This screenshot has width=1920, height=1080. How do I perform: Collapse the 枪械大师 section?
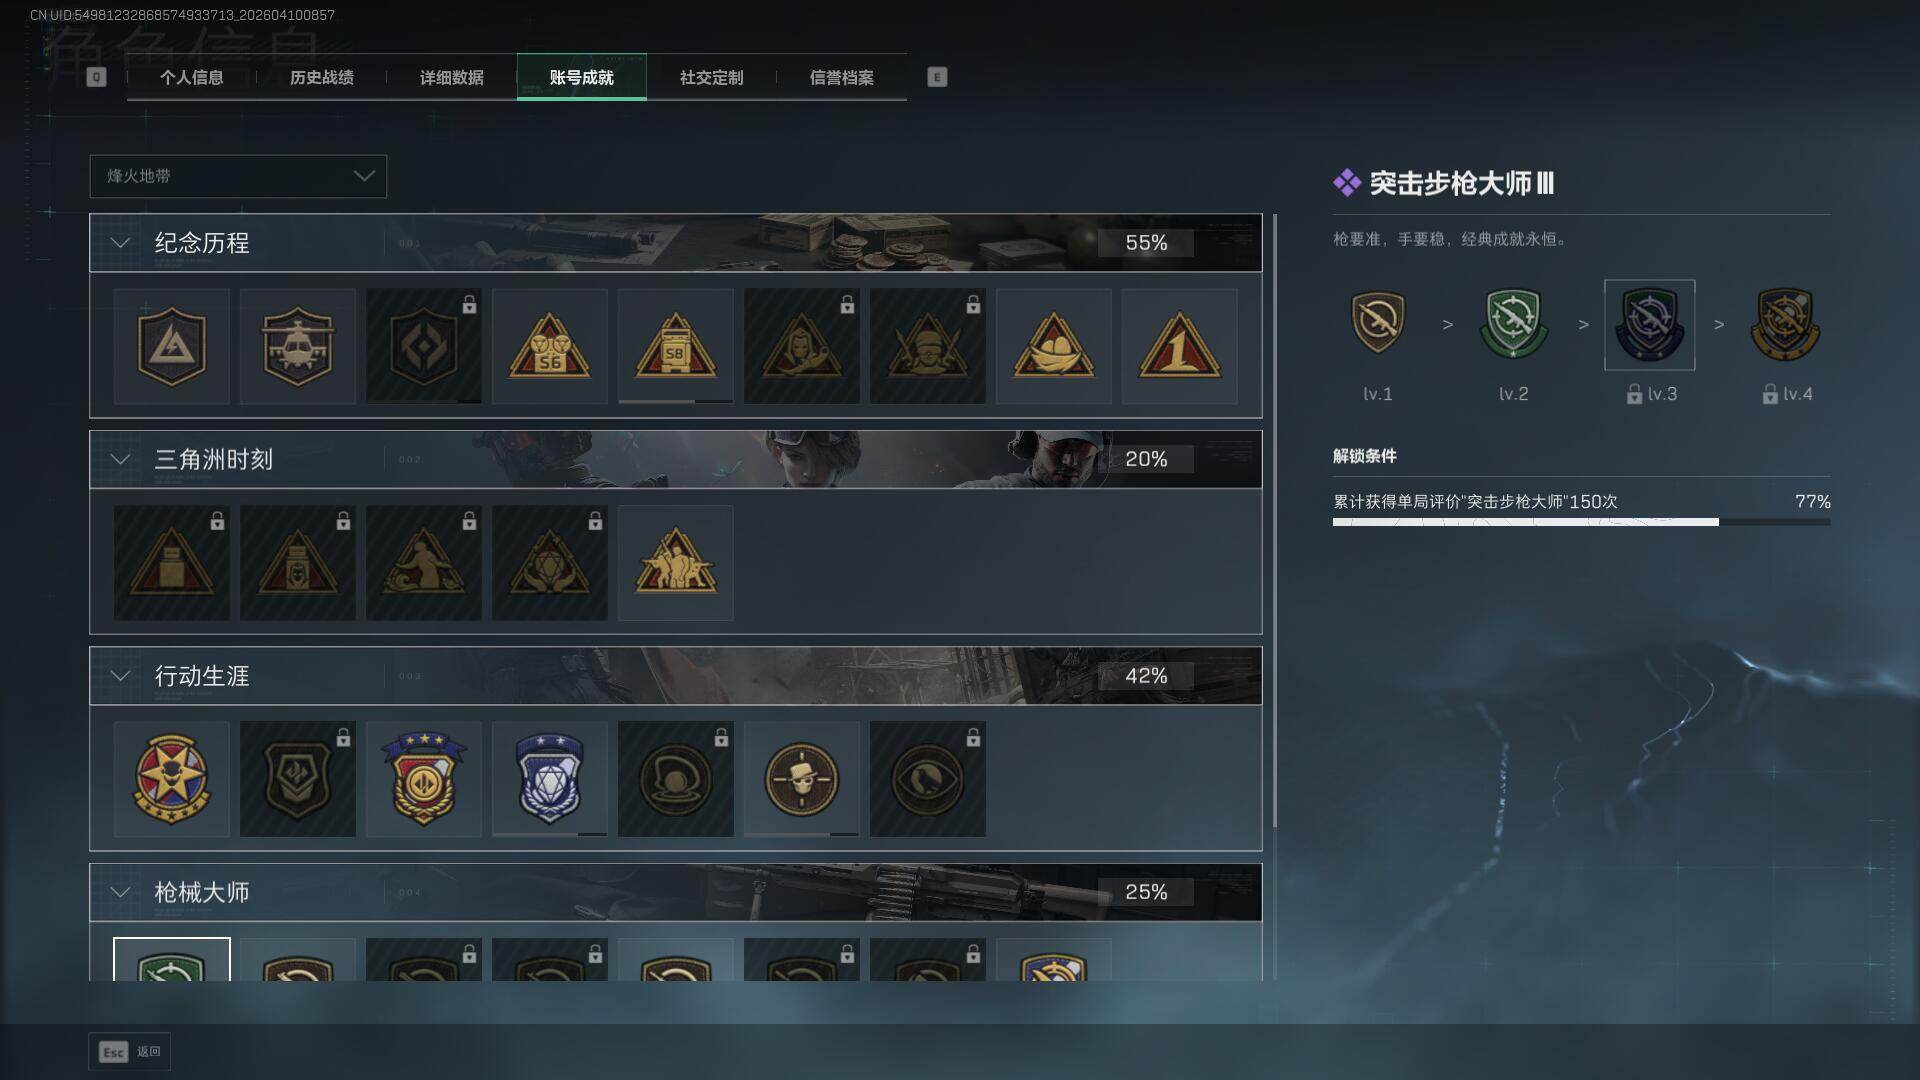tap(120, 892)
